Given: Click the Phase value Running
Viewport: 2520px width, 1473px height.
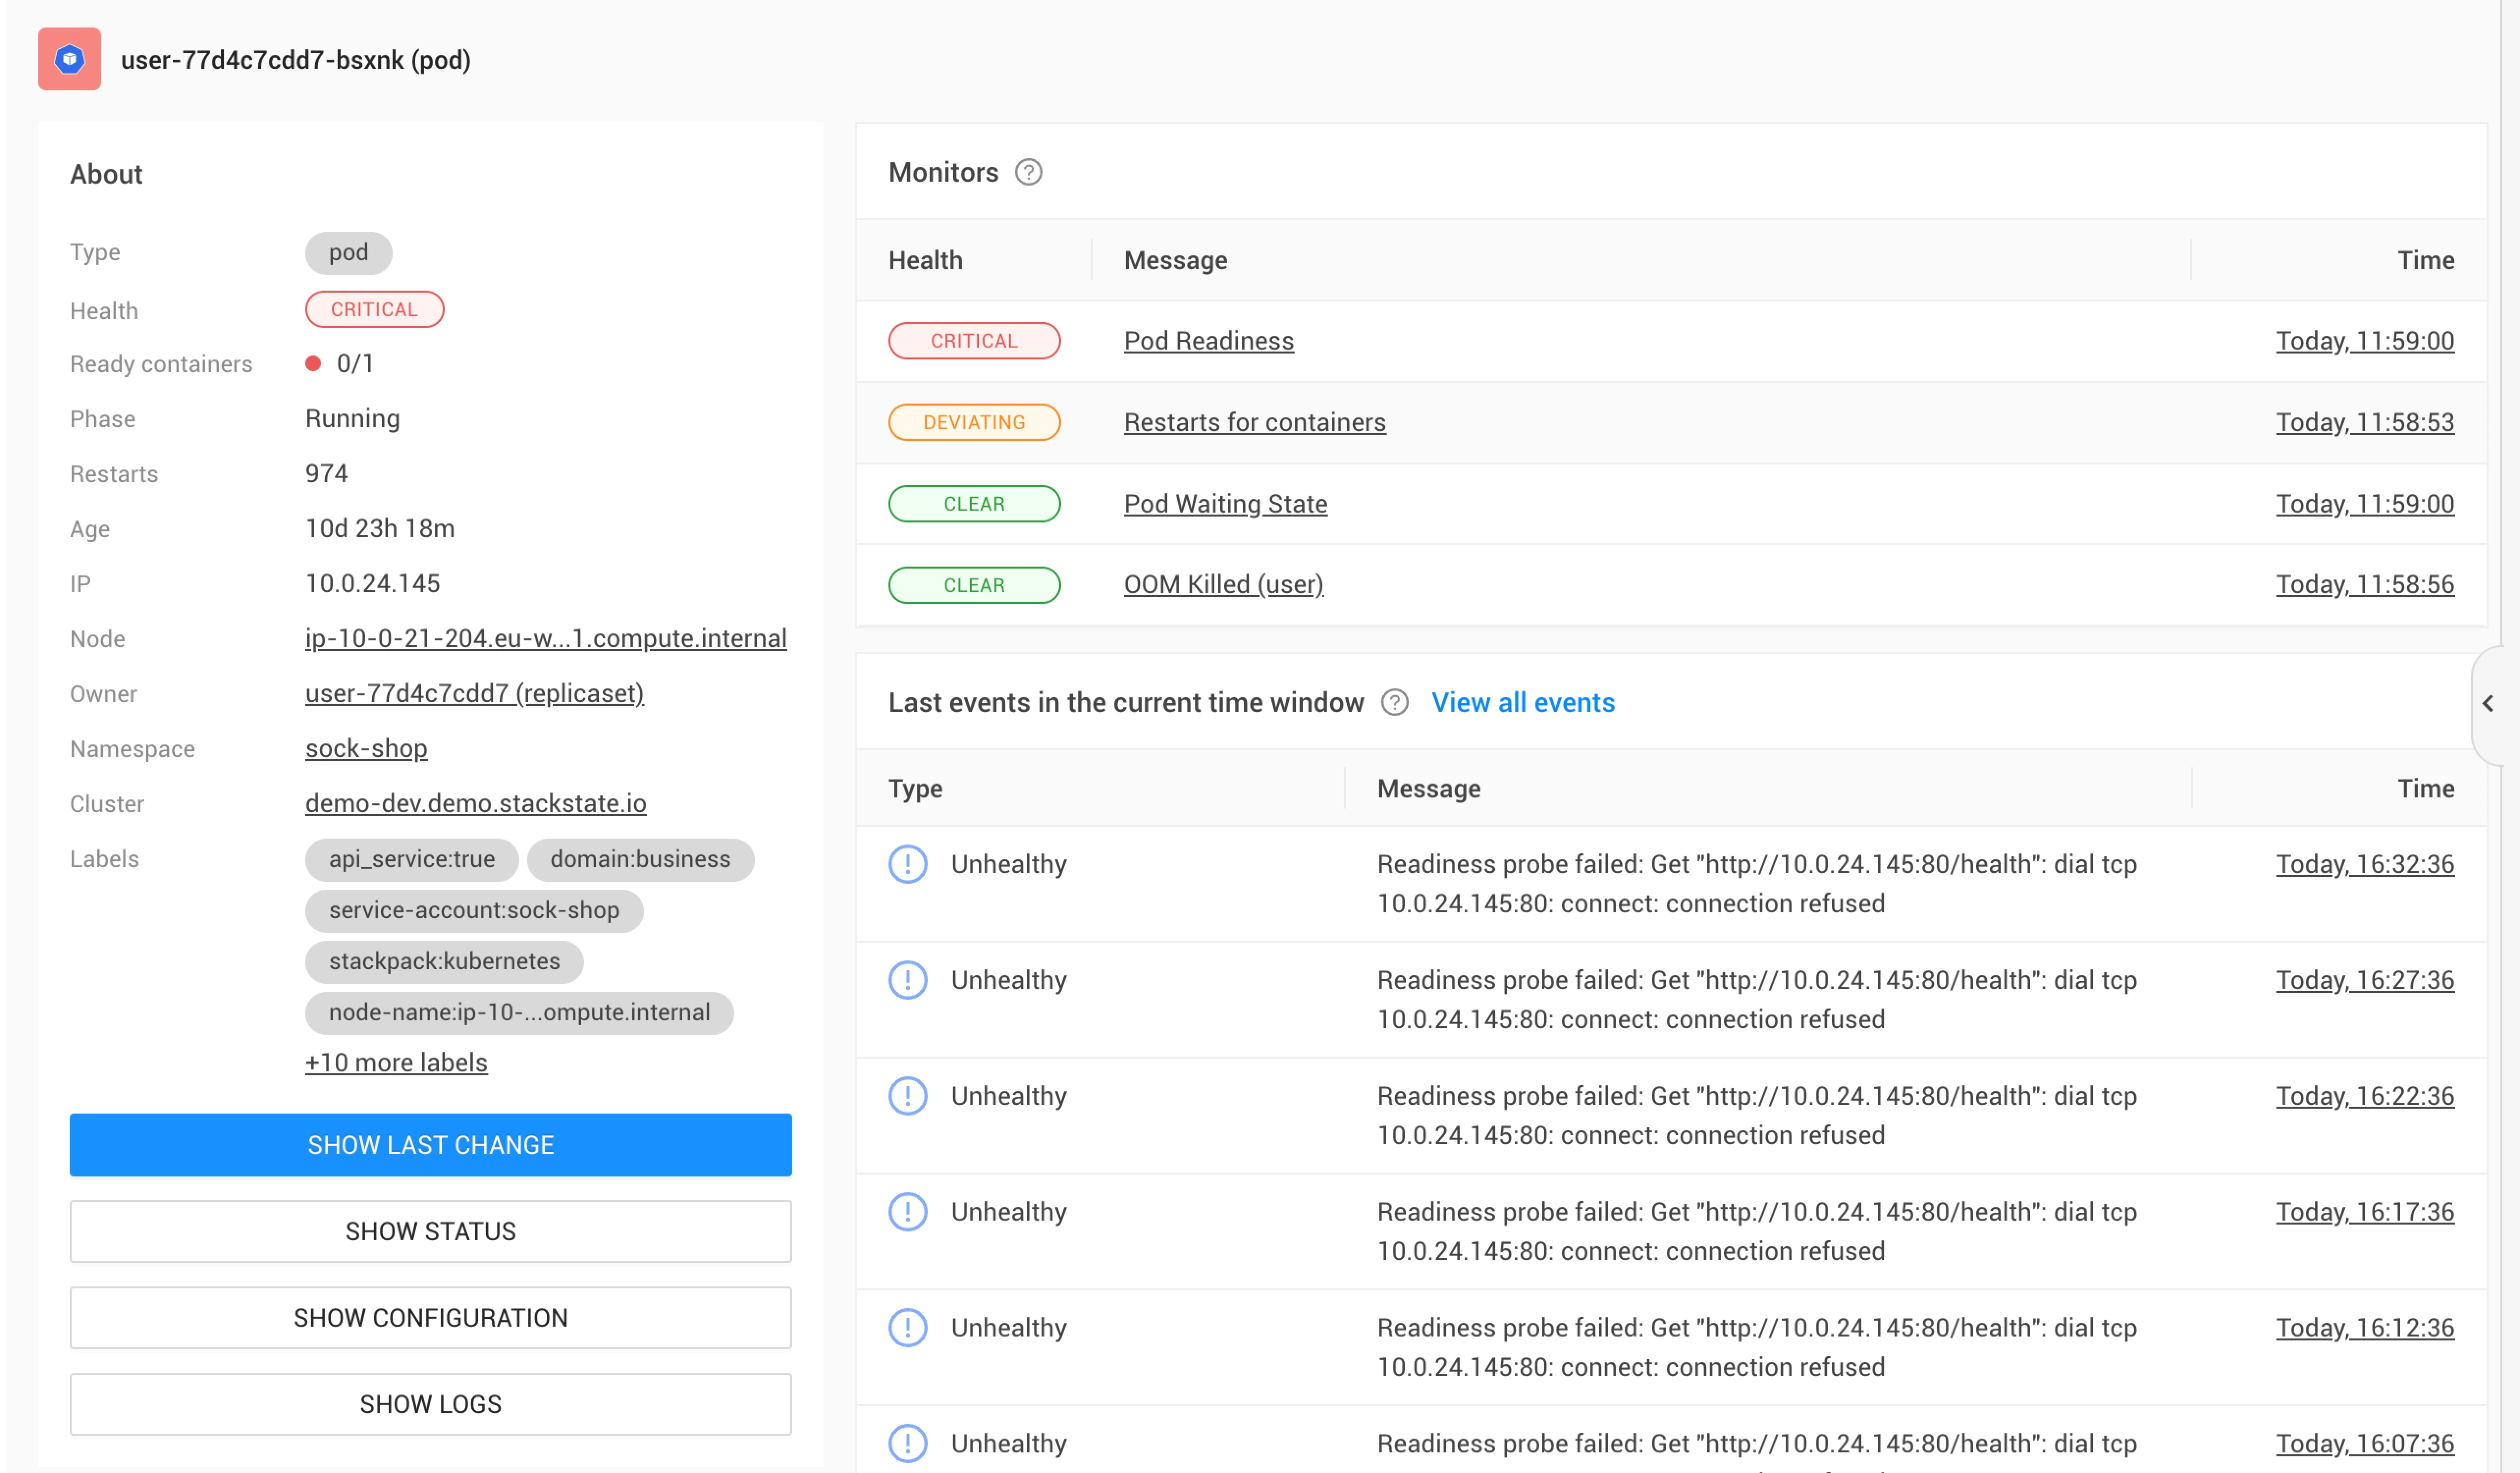Looking at the screenshot, I should coord(352,418).
